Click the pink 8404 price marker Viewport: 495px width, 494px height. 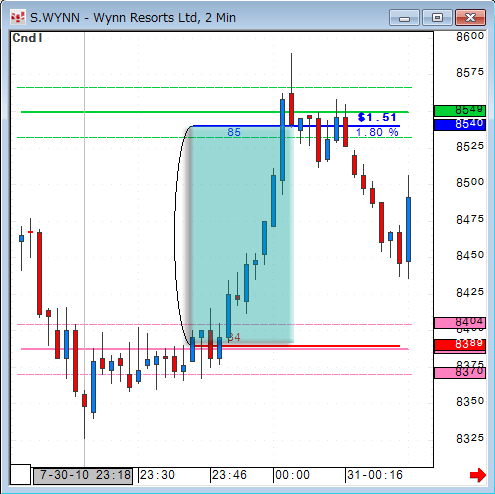point(460,323)
